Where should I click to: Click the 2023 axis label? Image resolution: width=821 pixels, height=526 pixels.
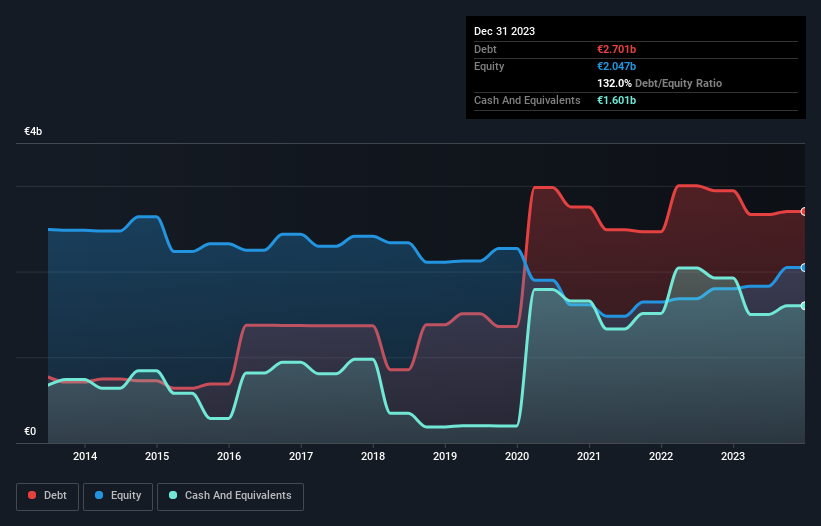tap(733, 456)
